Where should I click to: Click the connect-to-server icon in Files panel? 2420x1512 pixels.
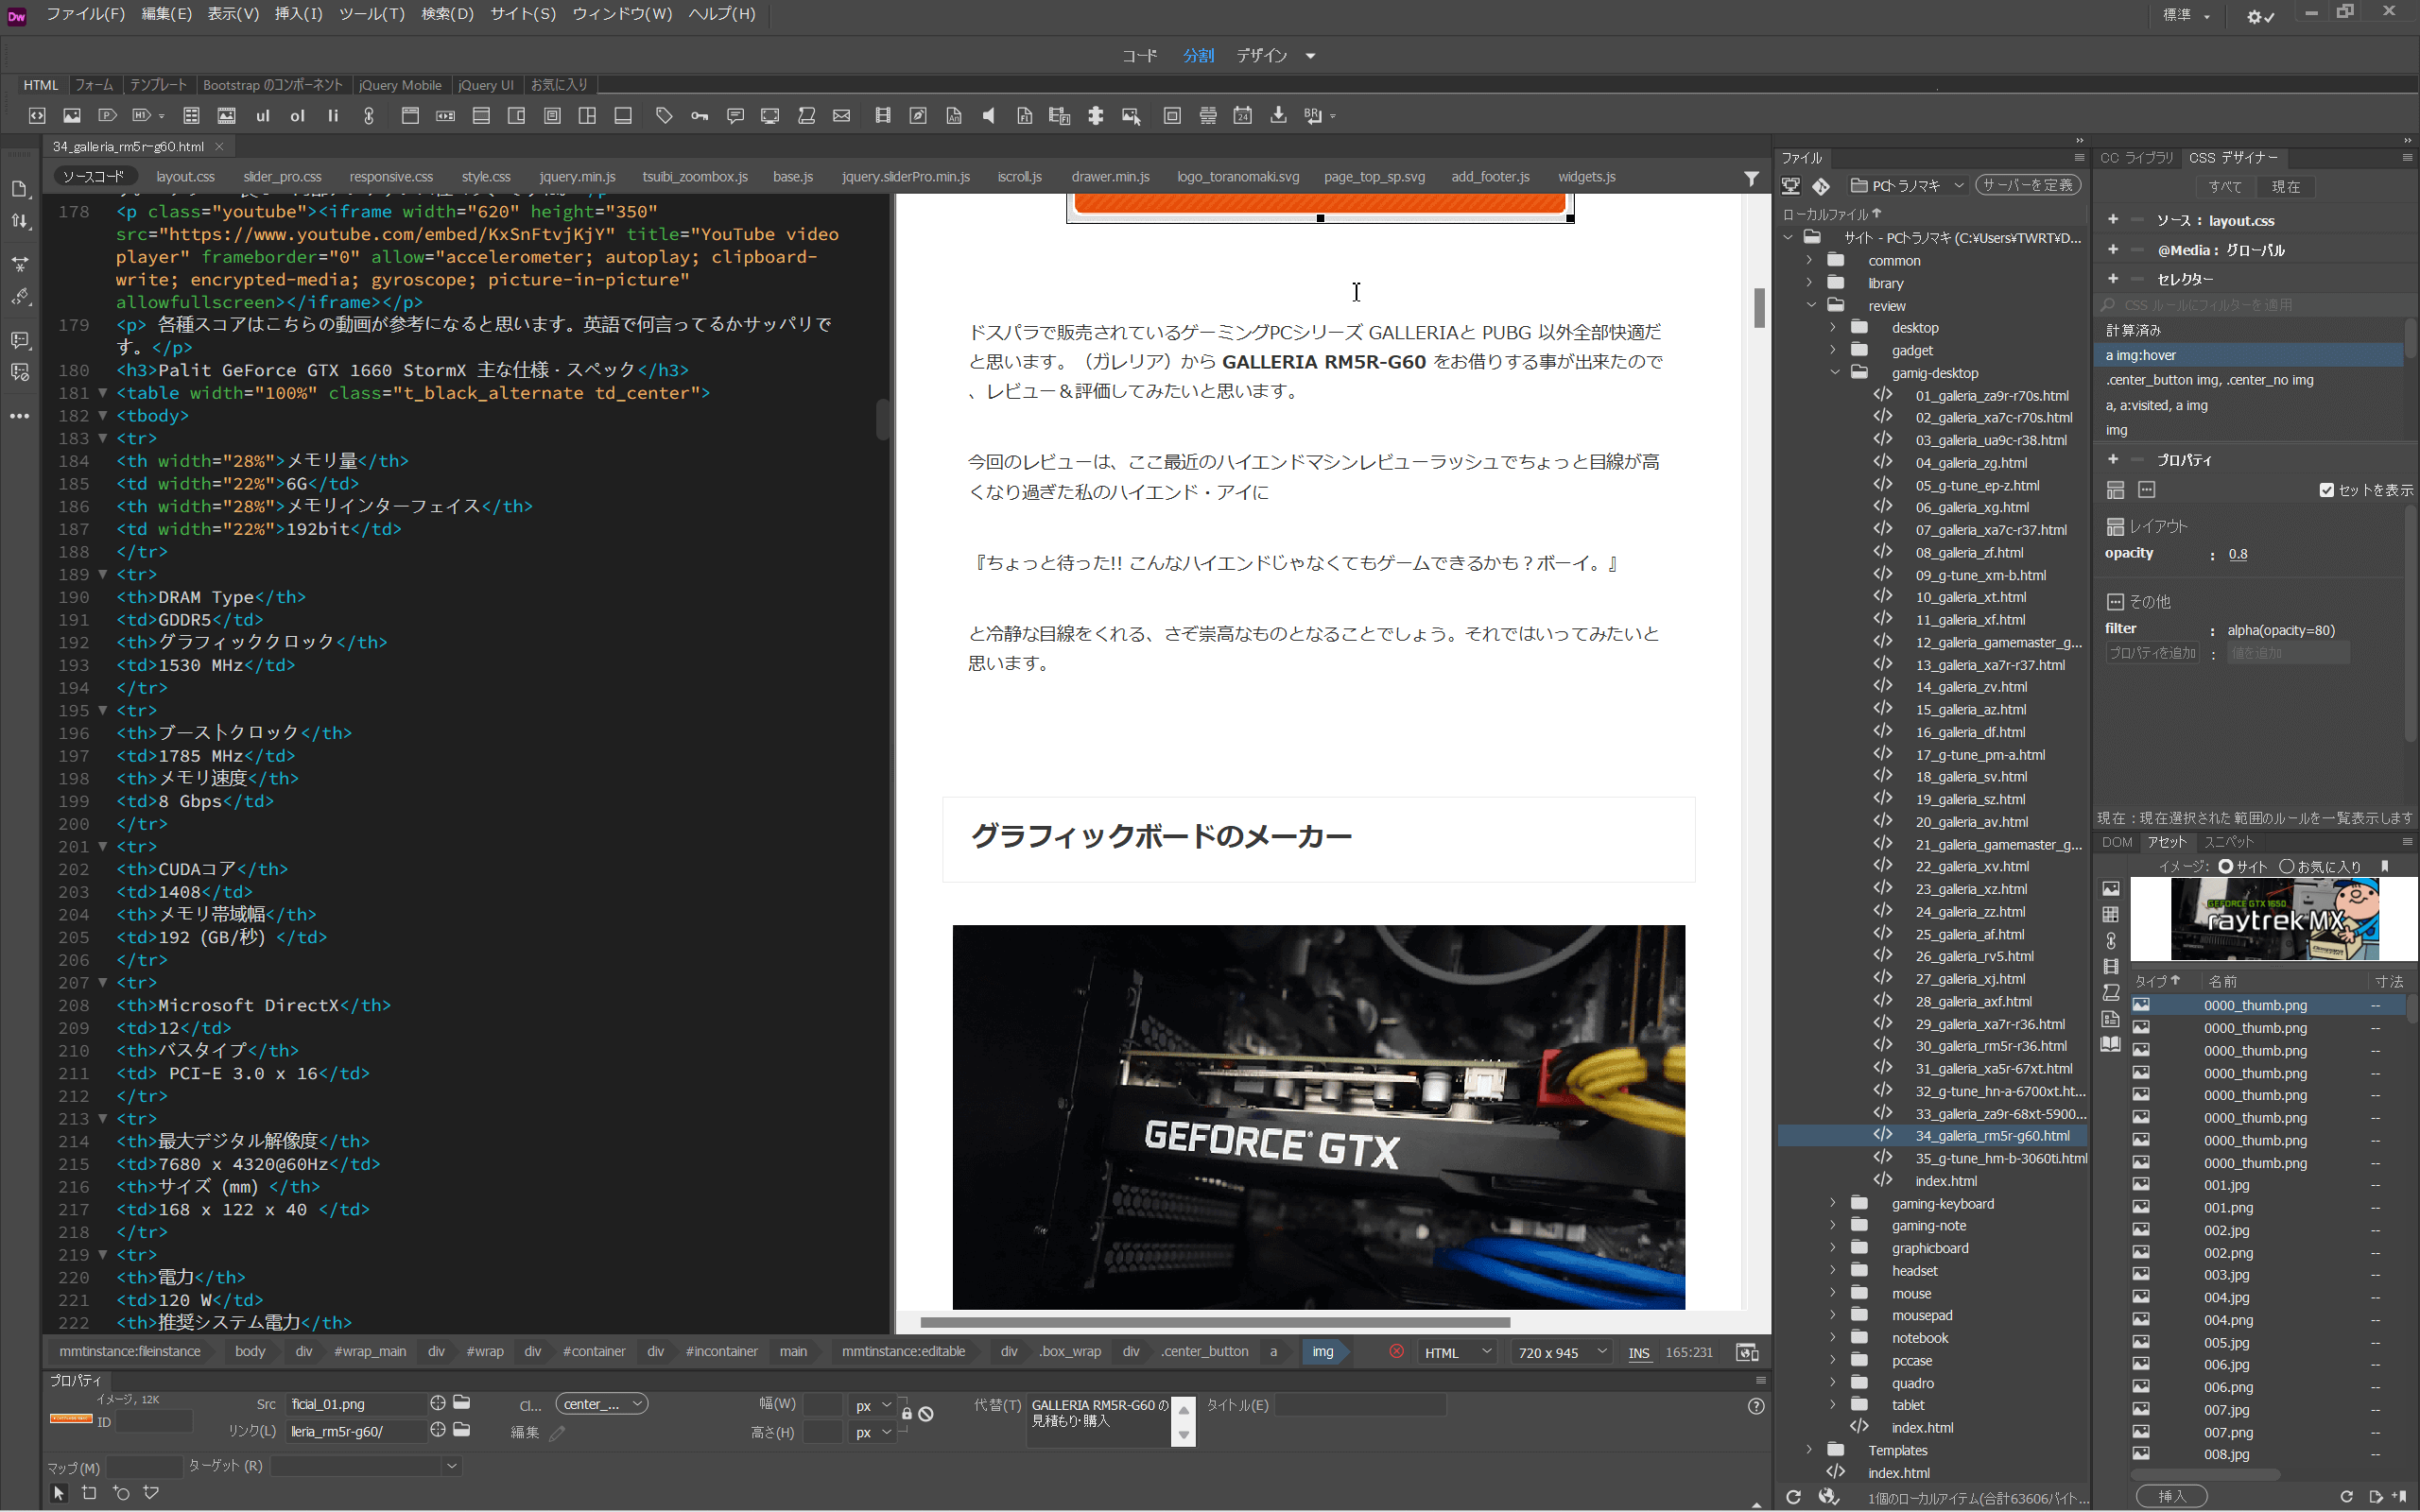click(1791, 186)
